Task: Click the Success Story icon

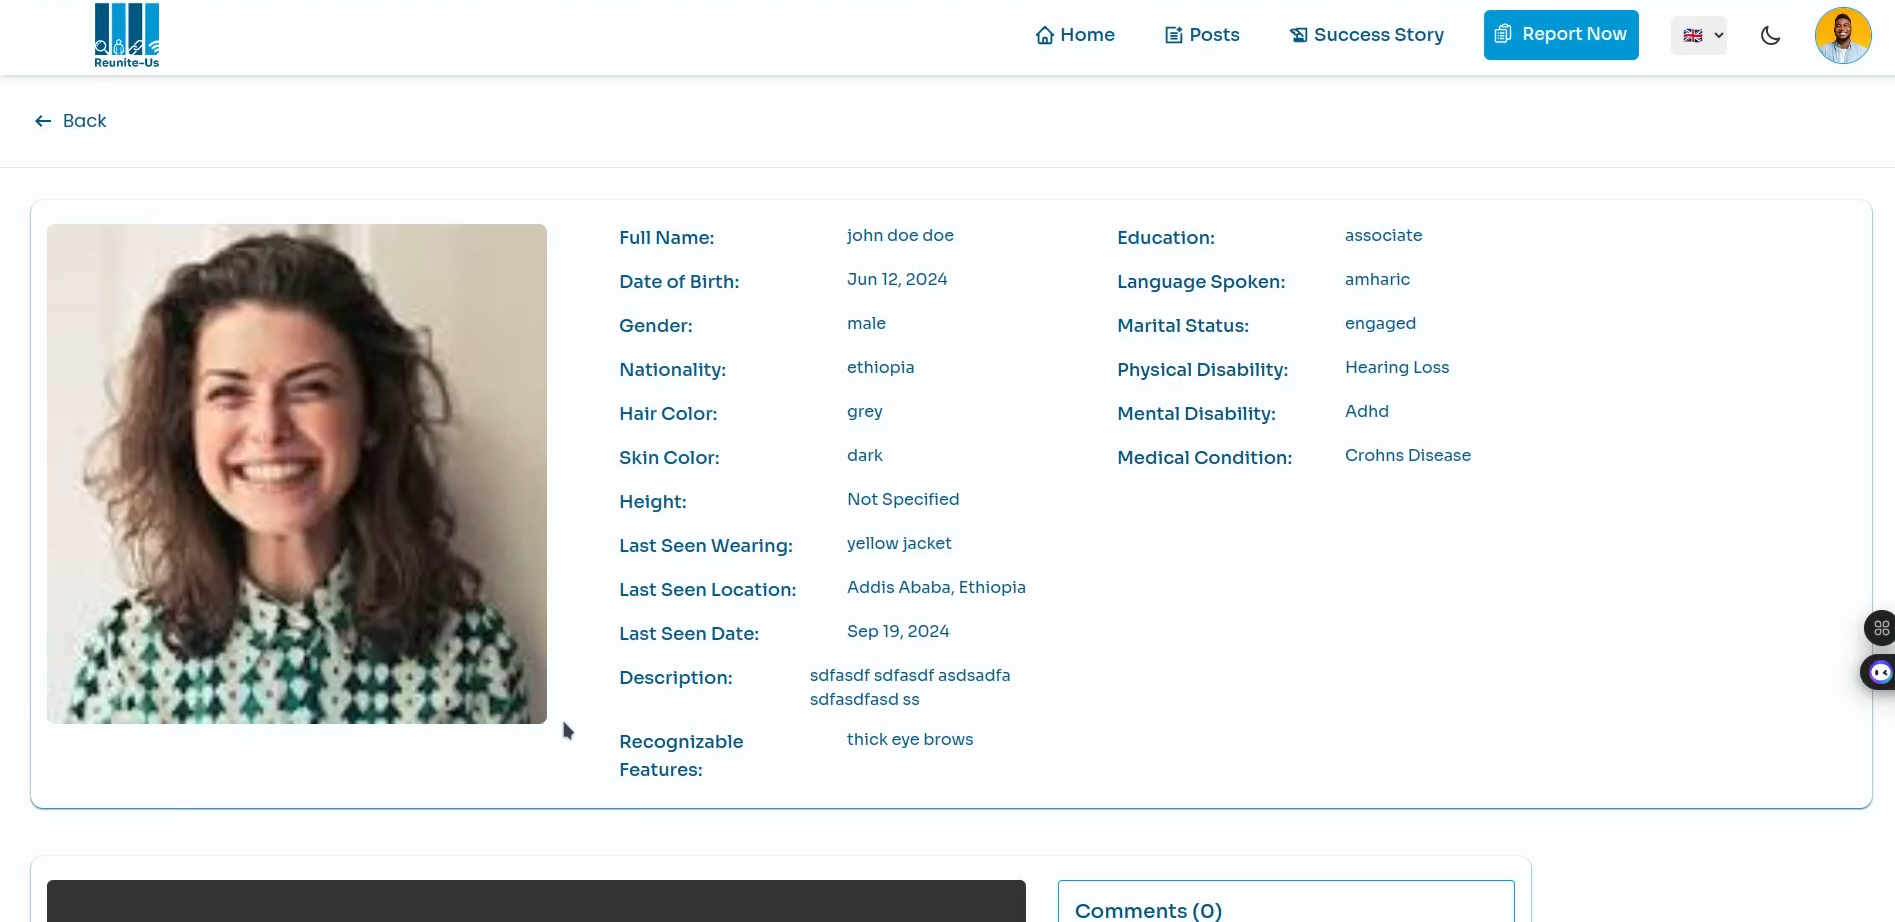Action: (x=1298, y=35)
